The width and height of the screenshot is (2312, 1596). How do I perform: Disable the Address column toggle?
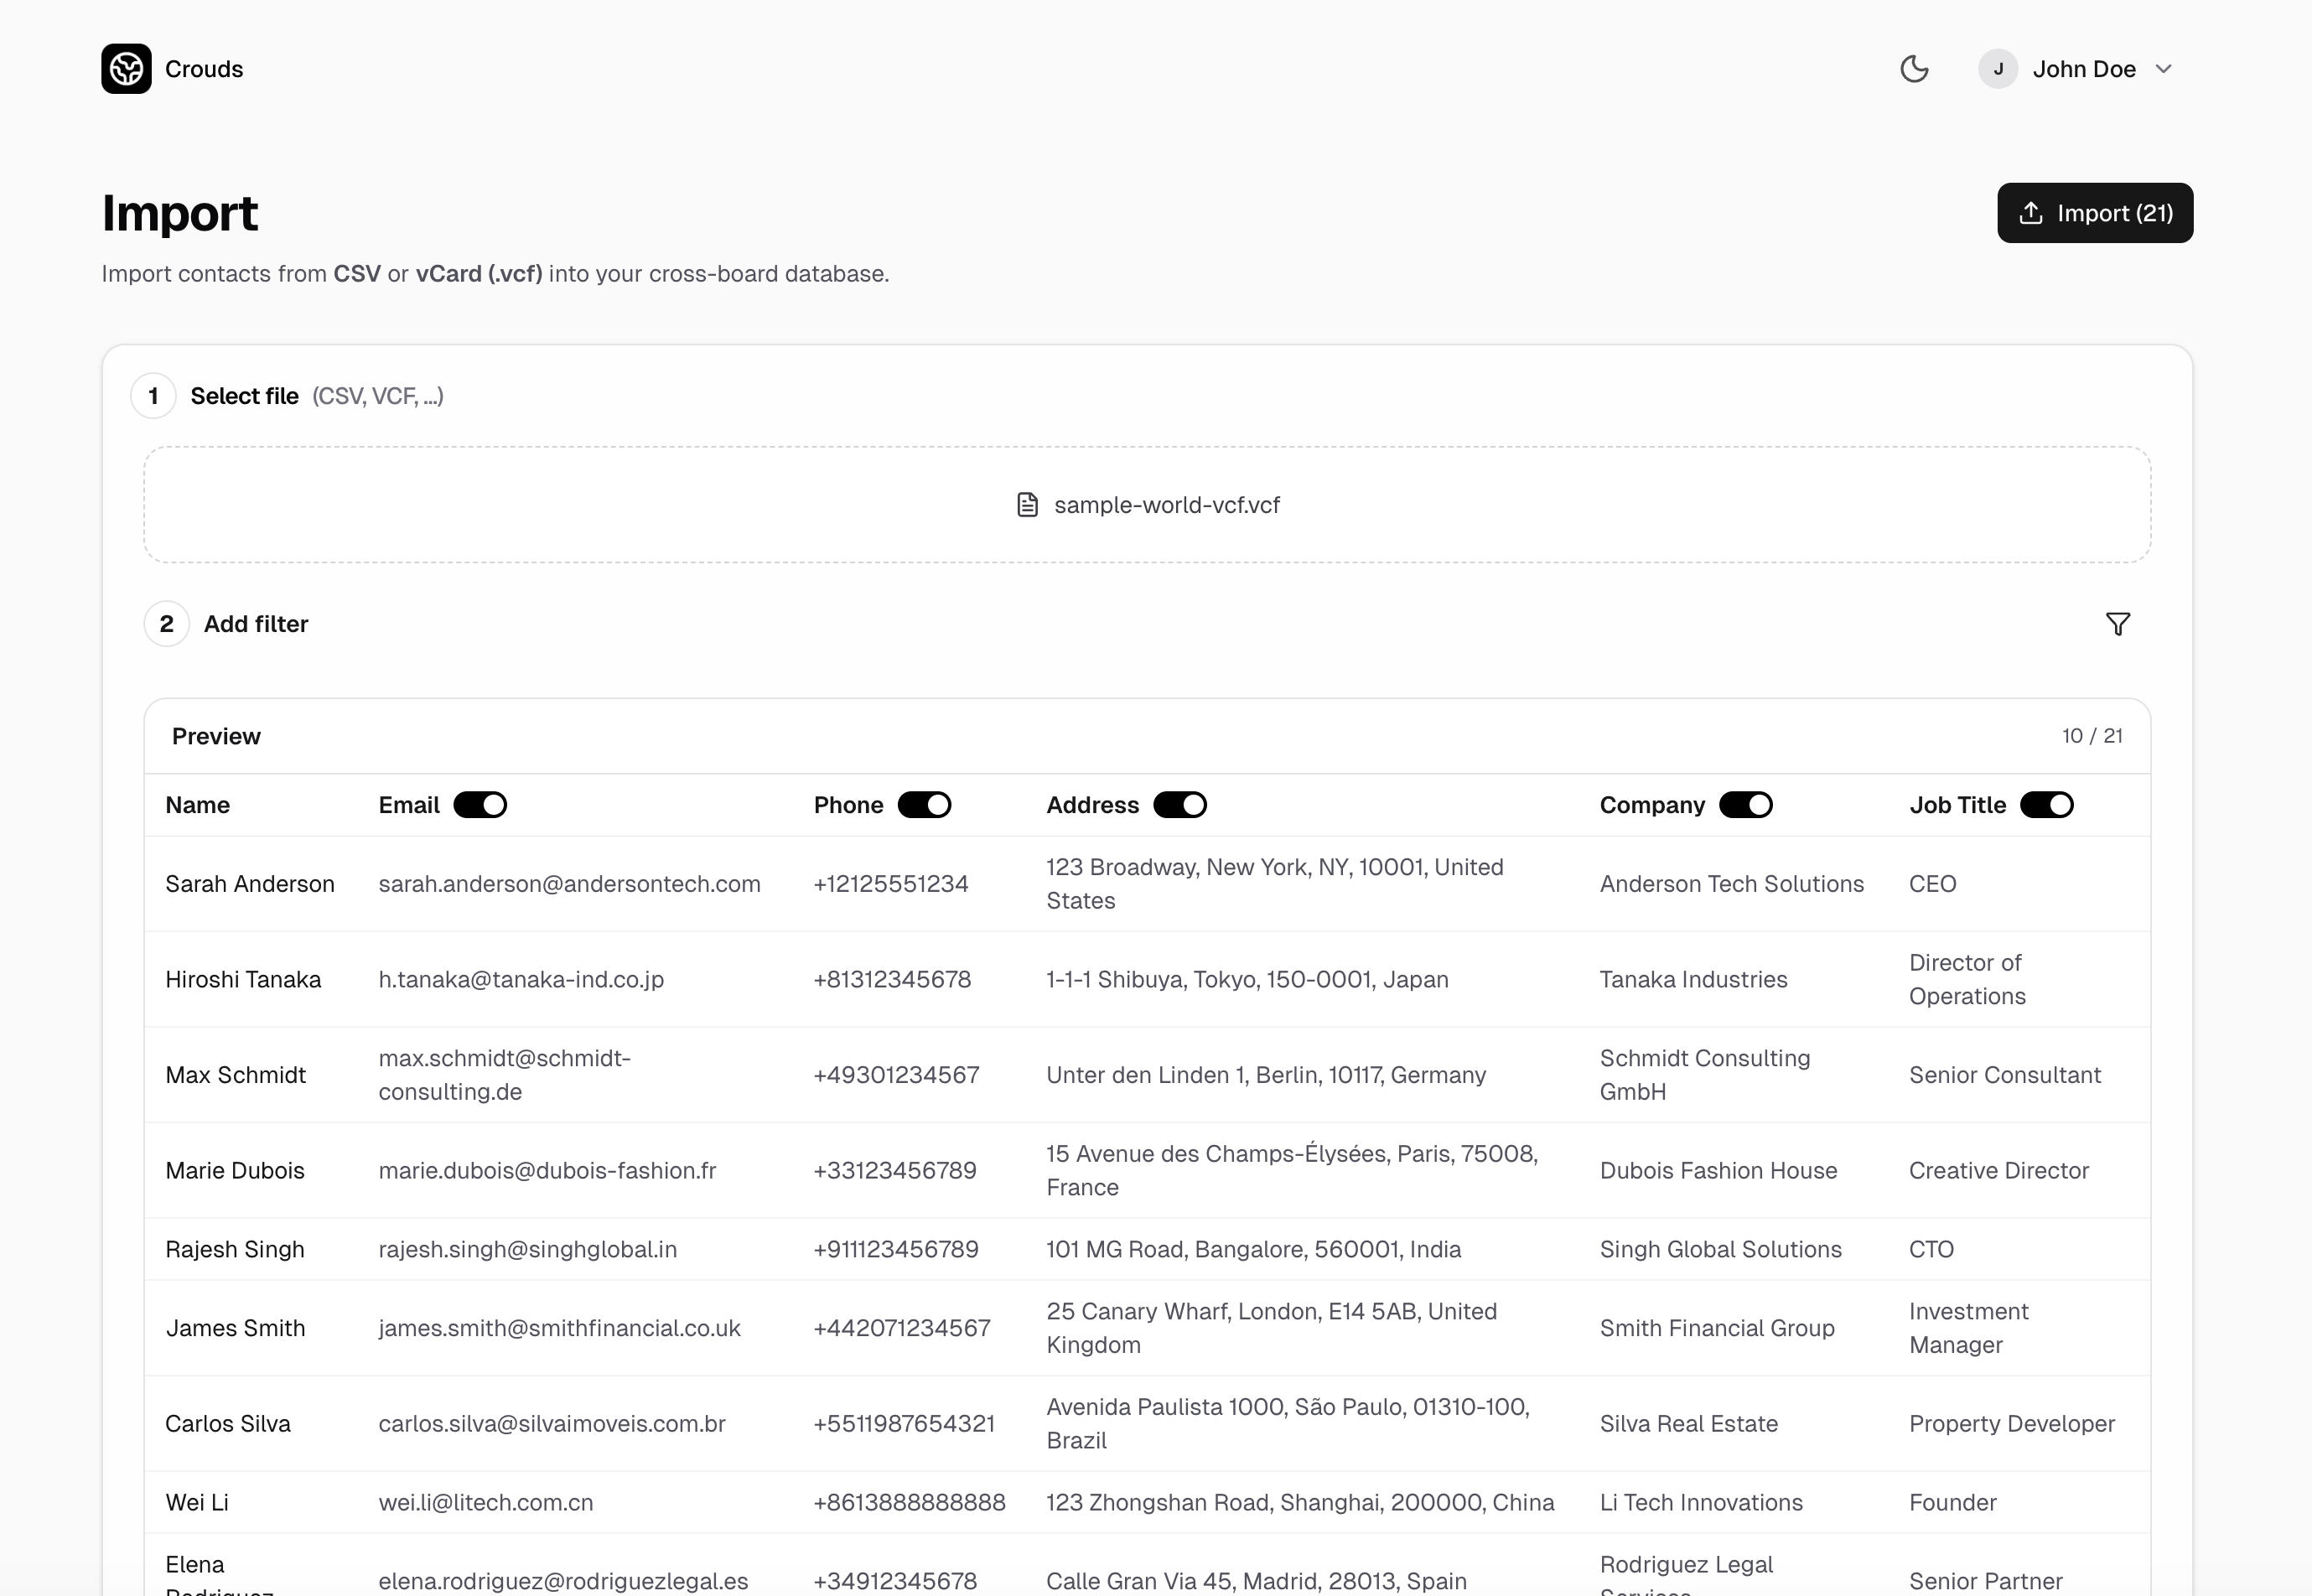click(1180, 804)
